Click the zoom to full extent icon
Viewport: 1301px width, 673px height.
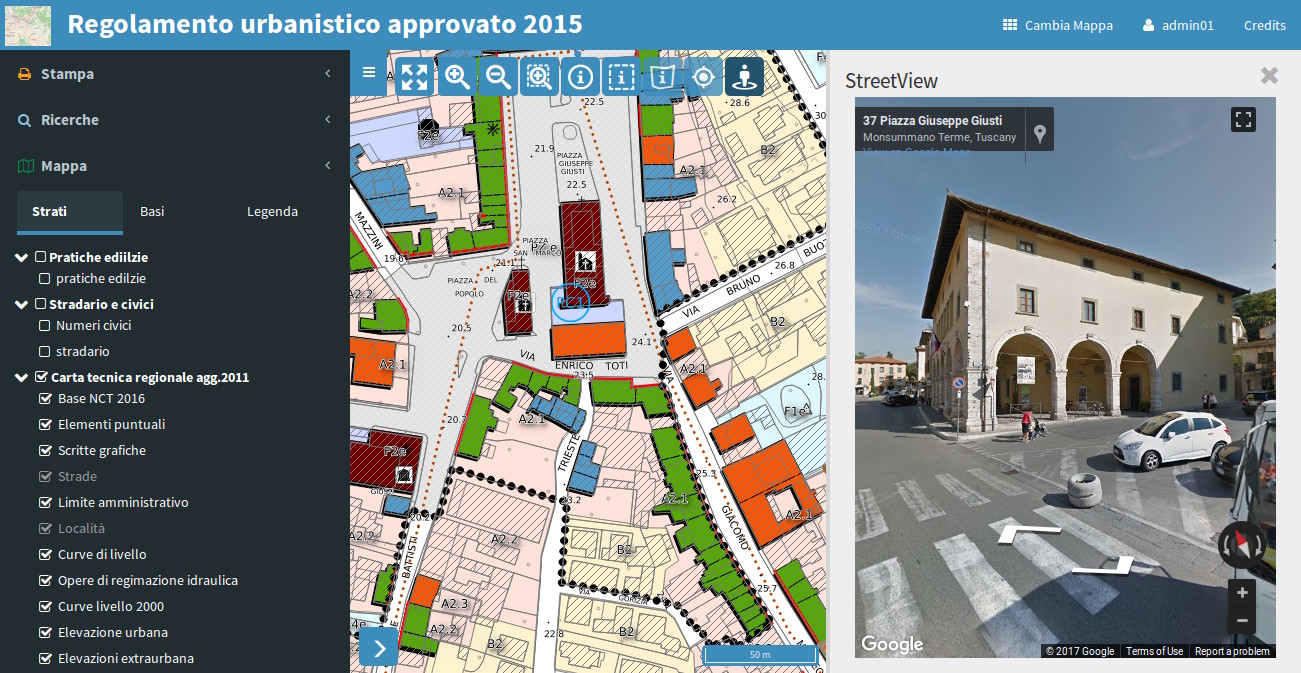(x=414, y=75)
